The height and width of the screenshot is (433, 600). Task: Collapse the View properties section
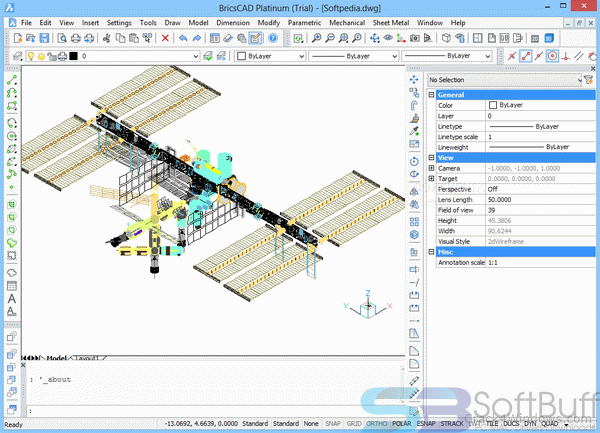click(x=431, y=158)
